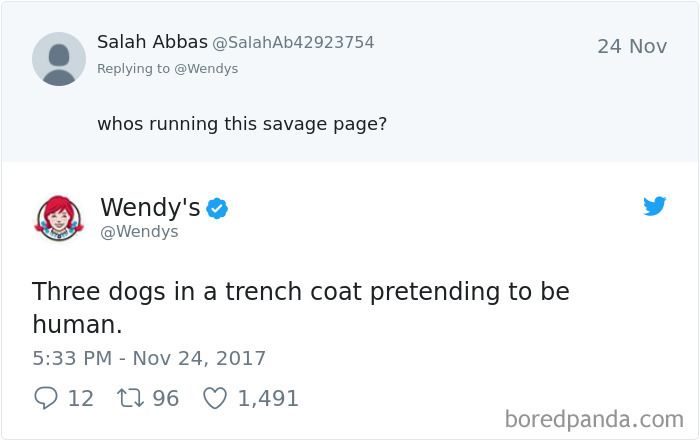This screenshot has width=700, height=441.
Task: View the 1,491 likes count
Action: click(x=268, y=398)
